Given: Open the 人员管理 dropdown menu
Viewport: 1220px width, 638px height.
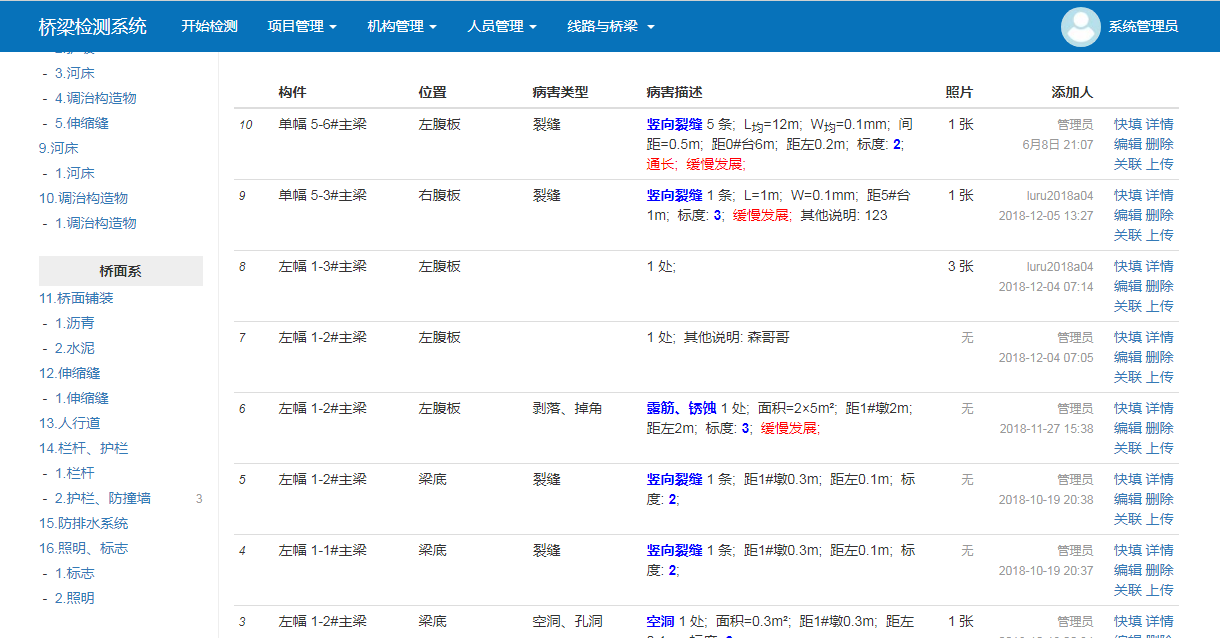Looking at the screenshot, I should click(501, 27).
